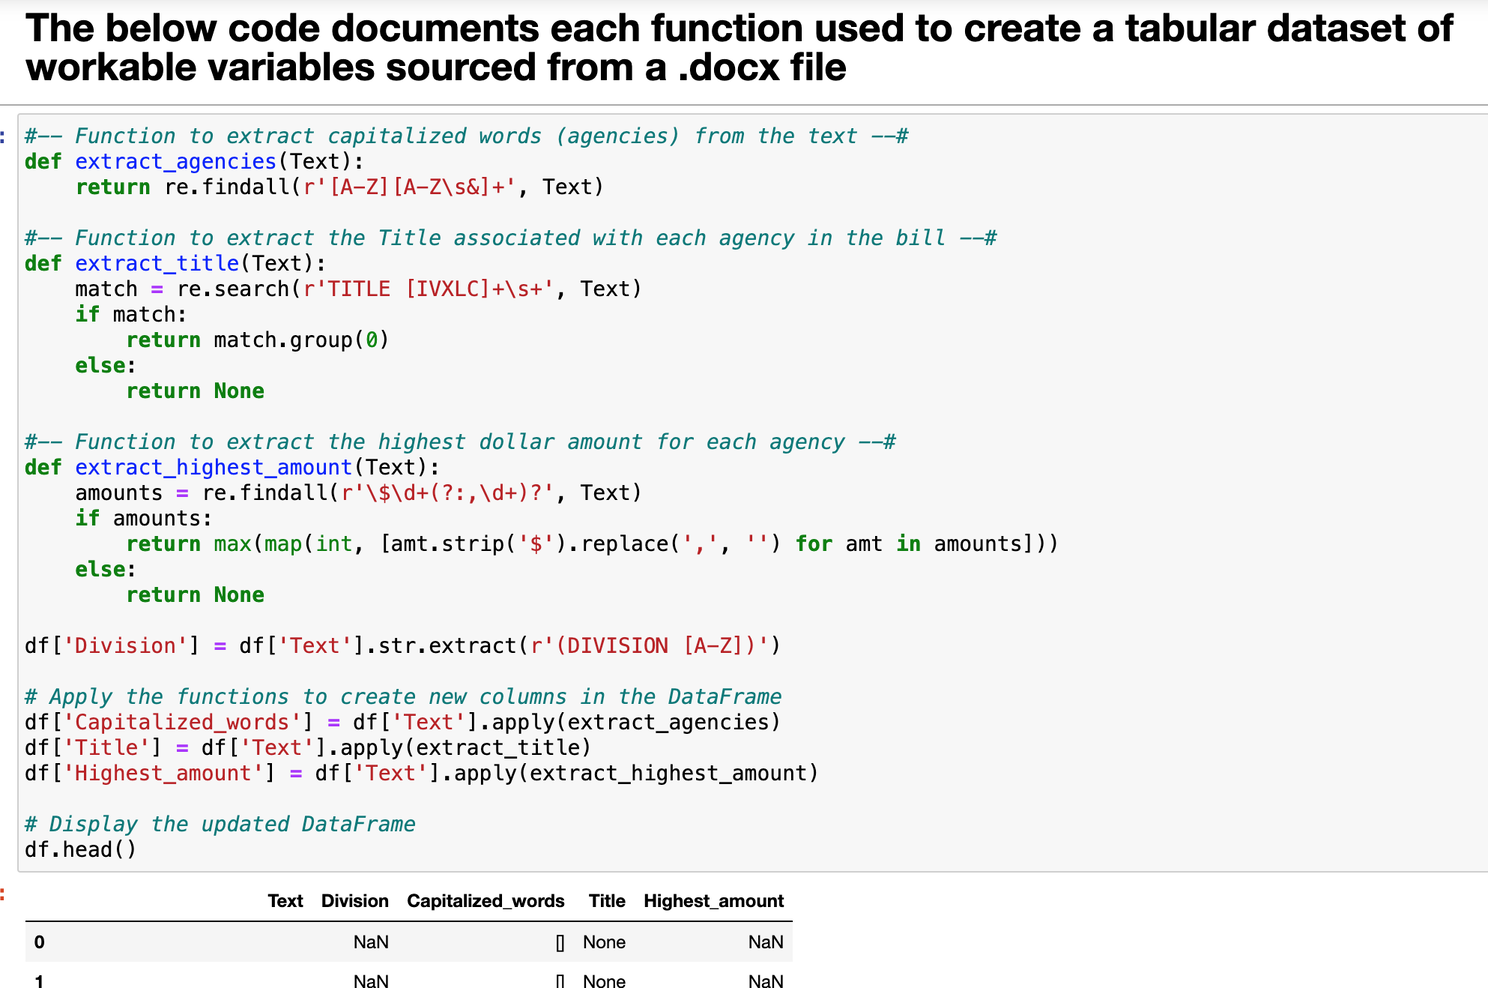Select the Text column header in output
This screenshot has width=1488, height=988.
coord(285,901)
